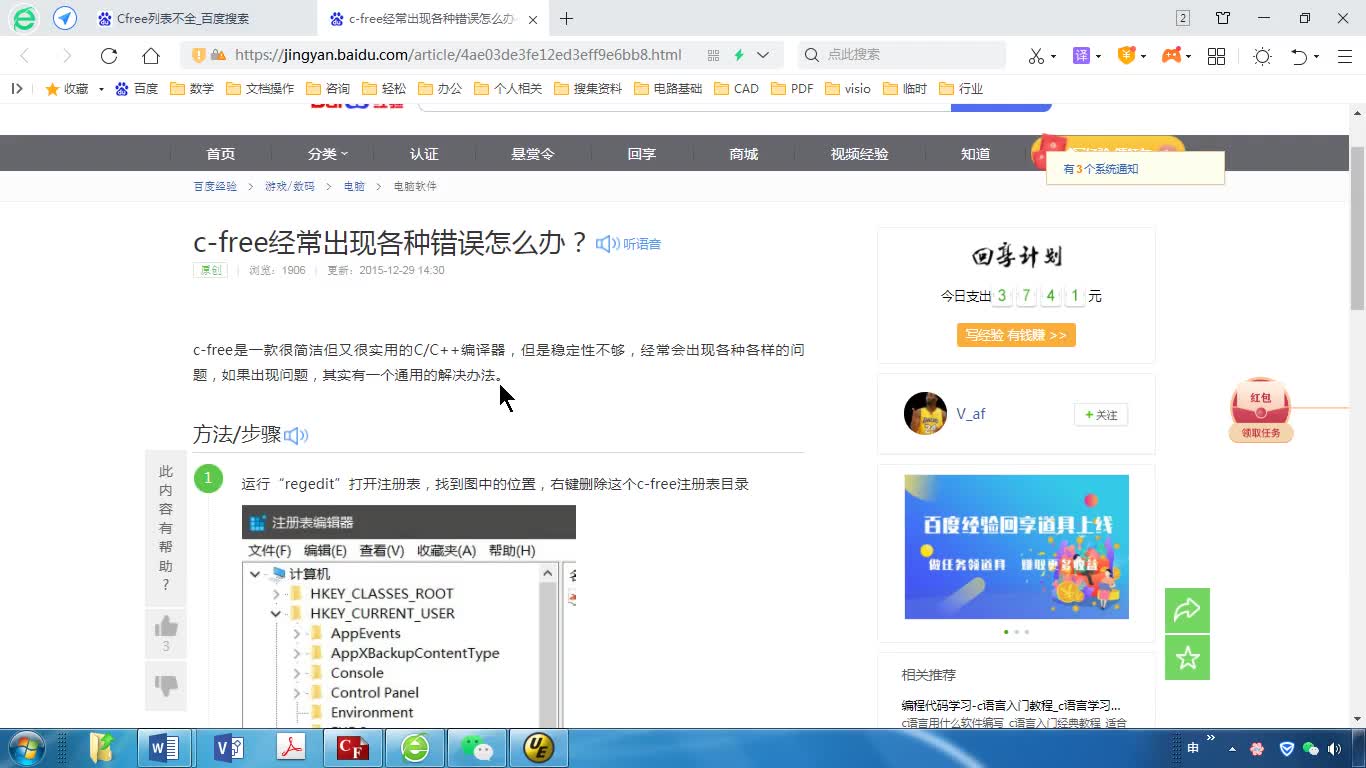1366x768 pixels.
Task: Click the thumbs-down icon
Action: (166, 686)
